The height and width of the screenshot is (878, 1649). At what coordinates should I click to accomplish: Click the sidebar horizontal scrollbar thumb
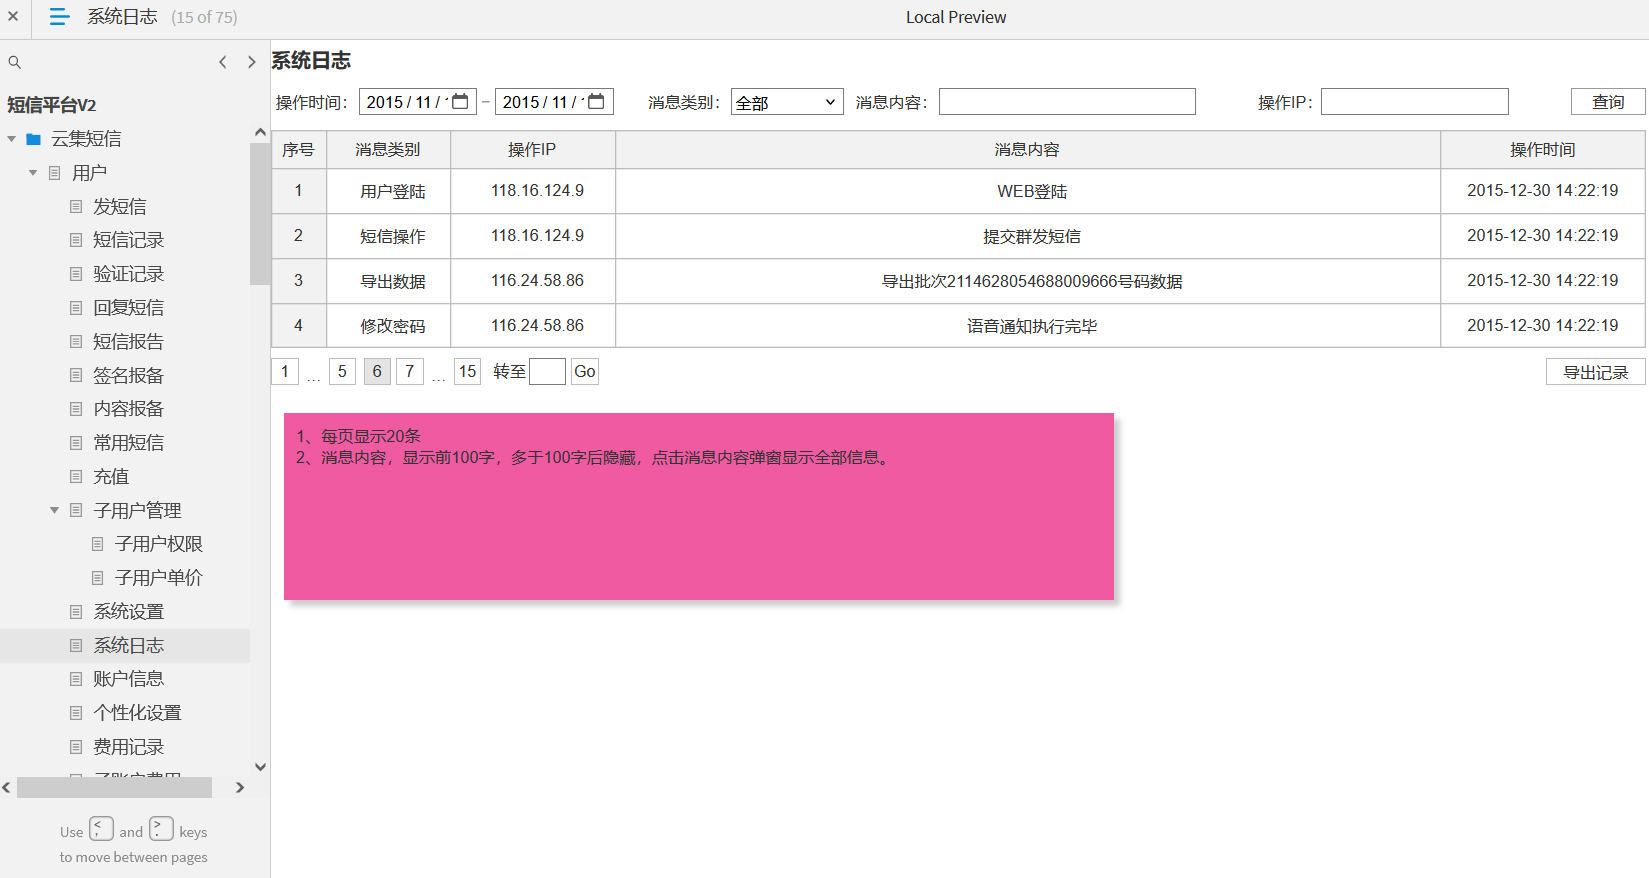[x=114, y=788]
